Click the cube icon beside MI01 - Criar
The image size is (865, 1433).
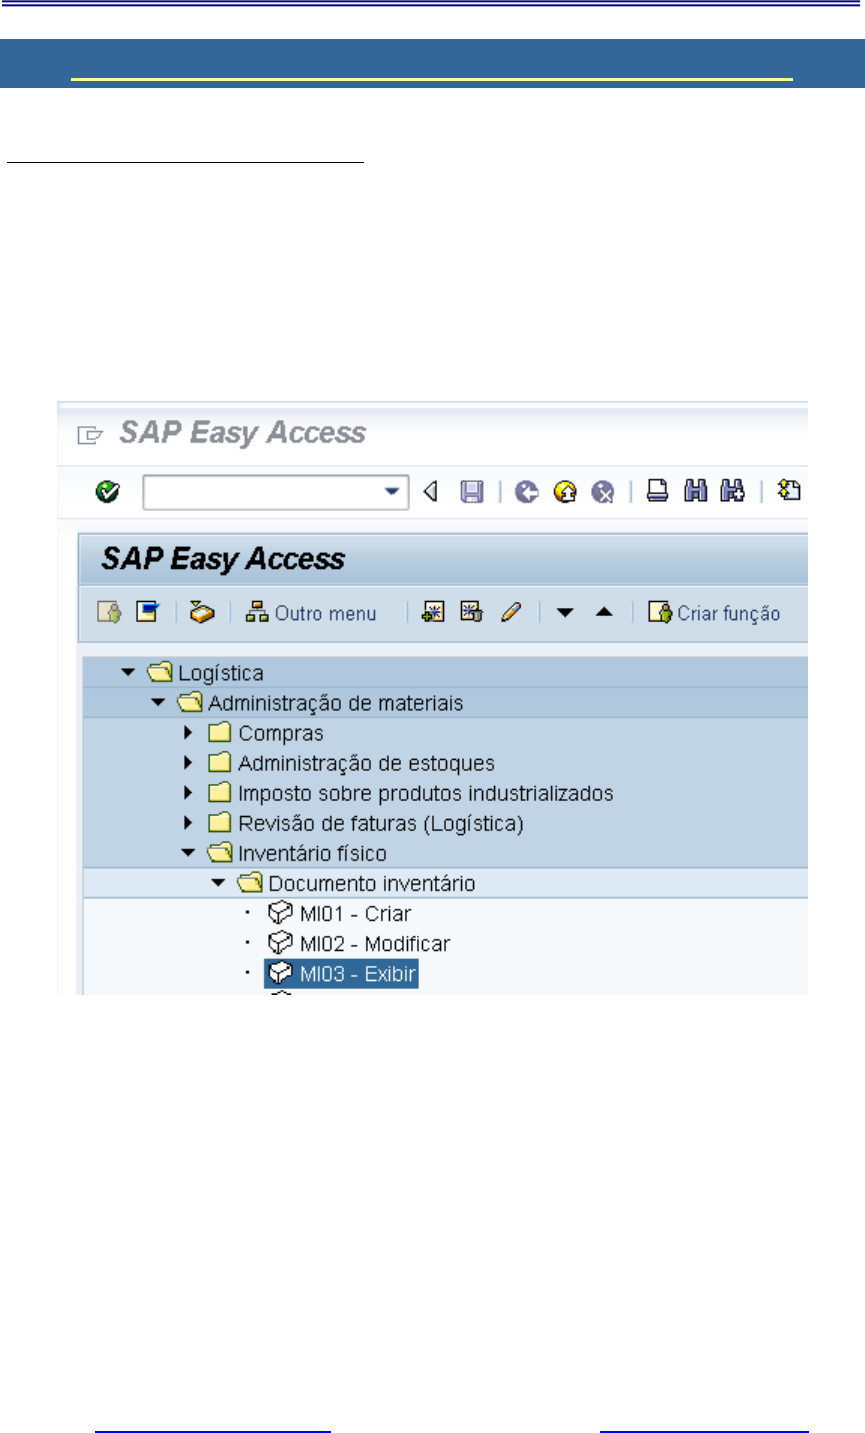280,912
